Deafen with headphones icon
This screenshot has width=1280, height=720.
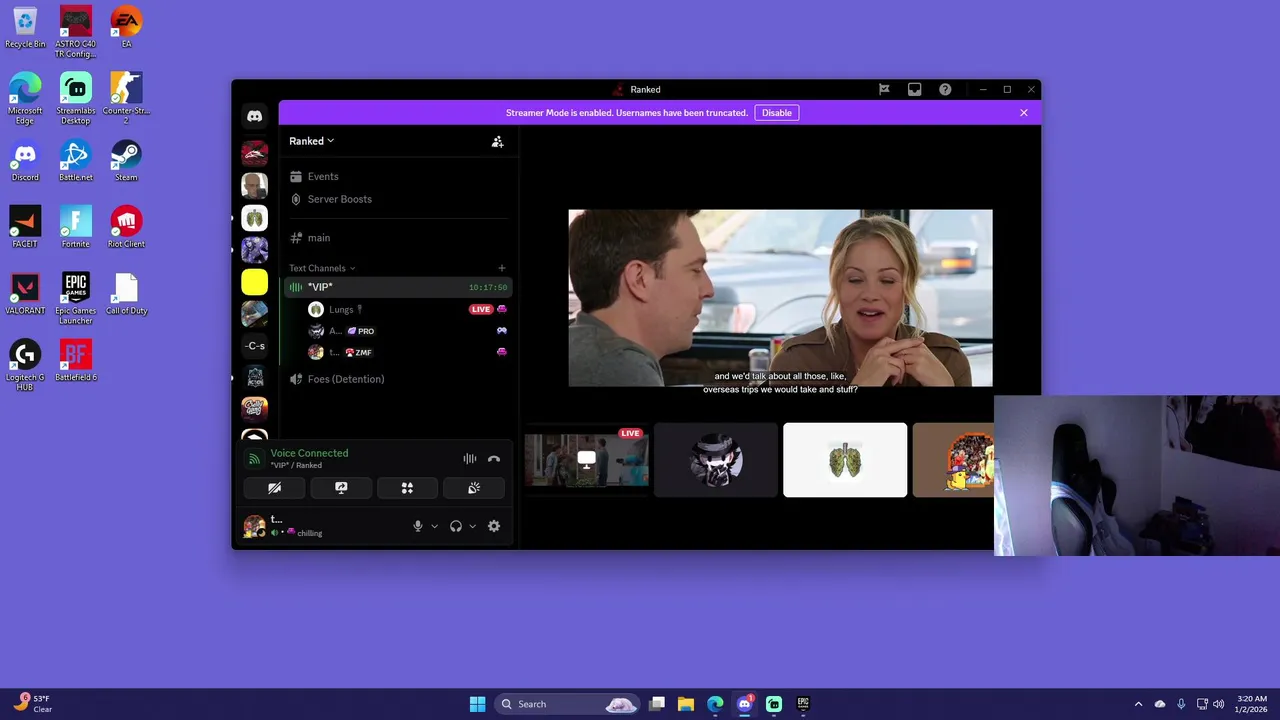pyautogui.click(x=456, y=526)
